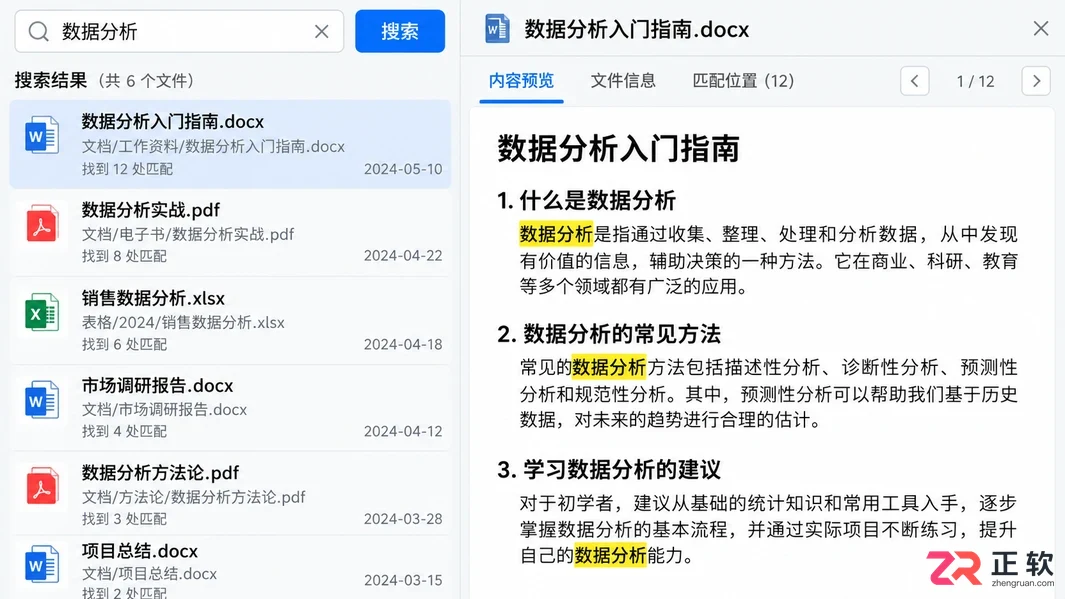Screen dimensions: 1065x599
Task: Click 找到 6 处匹配 text
Action: point(124,344)
